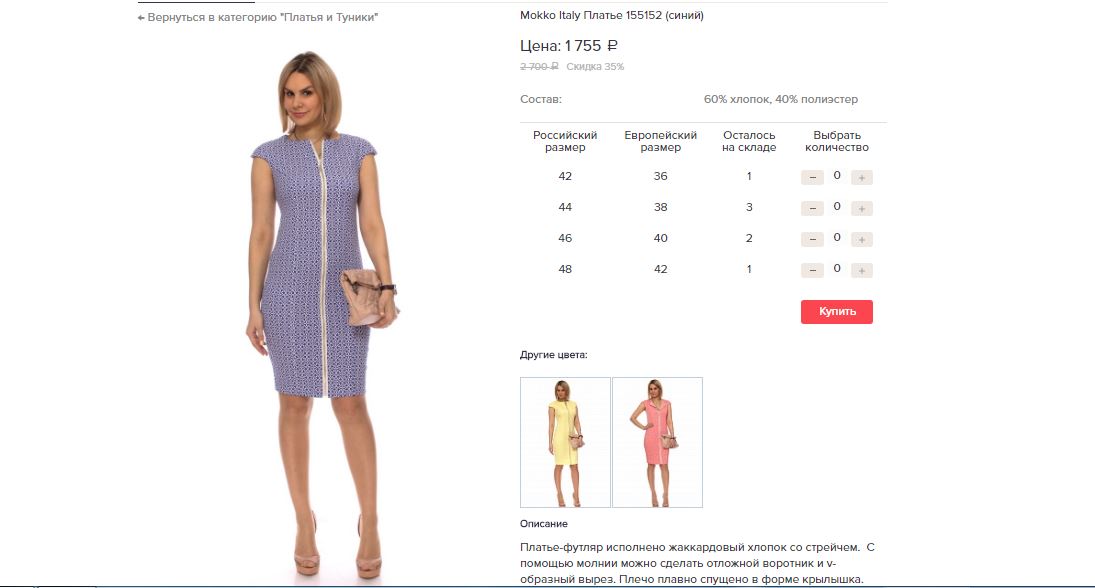The width and height of the screenshot is (1095, 588).
Task: View the pink dress color variant
Action: [657, 442]
